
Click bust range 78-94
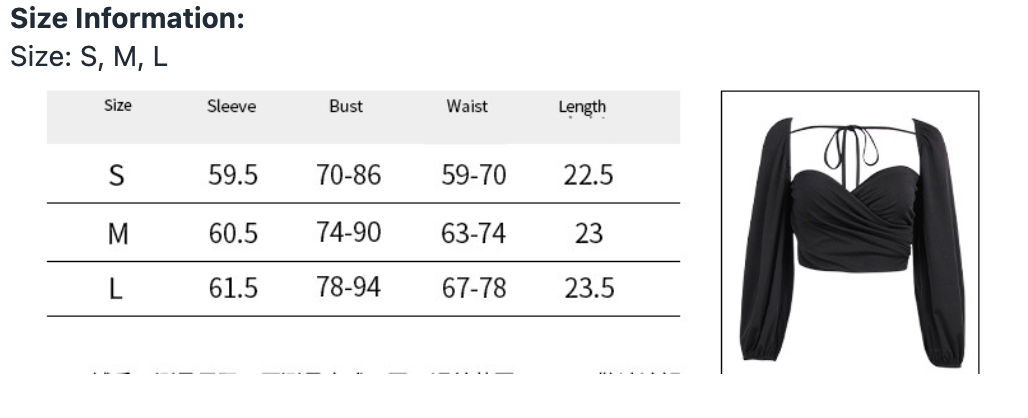pyautogui.click(x=349, y=287)
